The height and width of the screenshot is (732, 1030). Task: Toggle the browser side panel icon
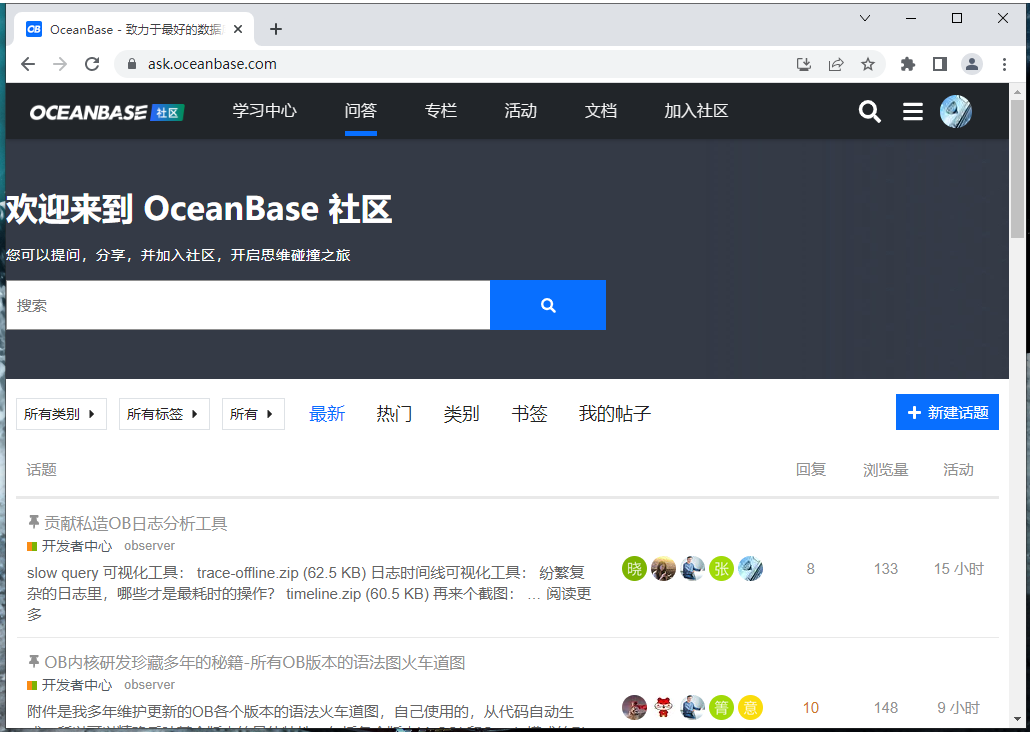pos(940,64)
